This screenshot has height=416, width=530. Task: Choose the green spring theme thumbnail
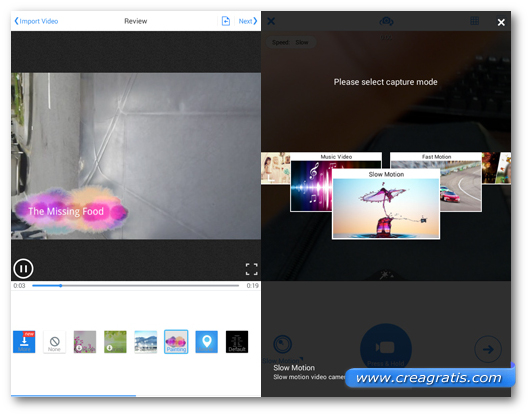tap(115, 342)
